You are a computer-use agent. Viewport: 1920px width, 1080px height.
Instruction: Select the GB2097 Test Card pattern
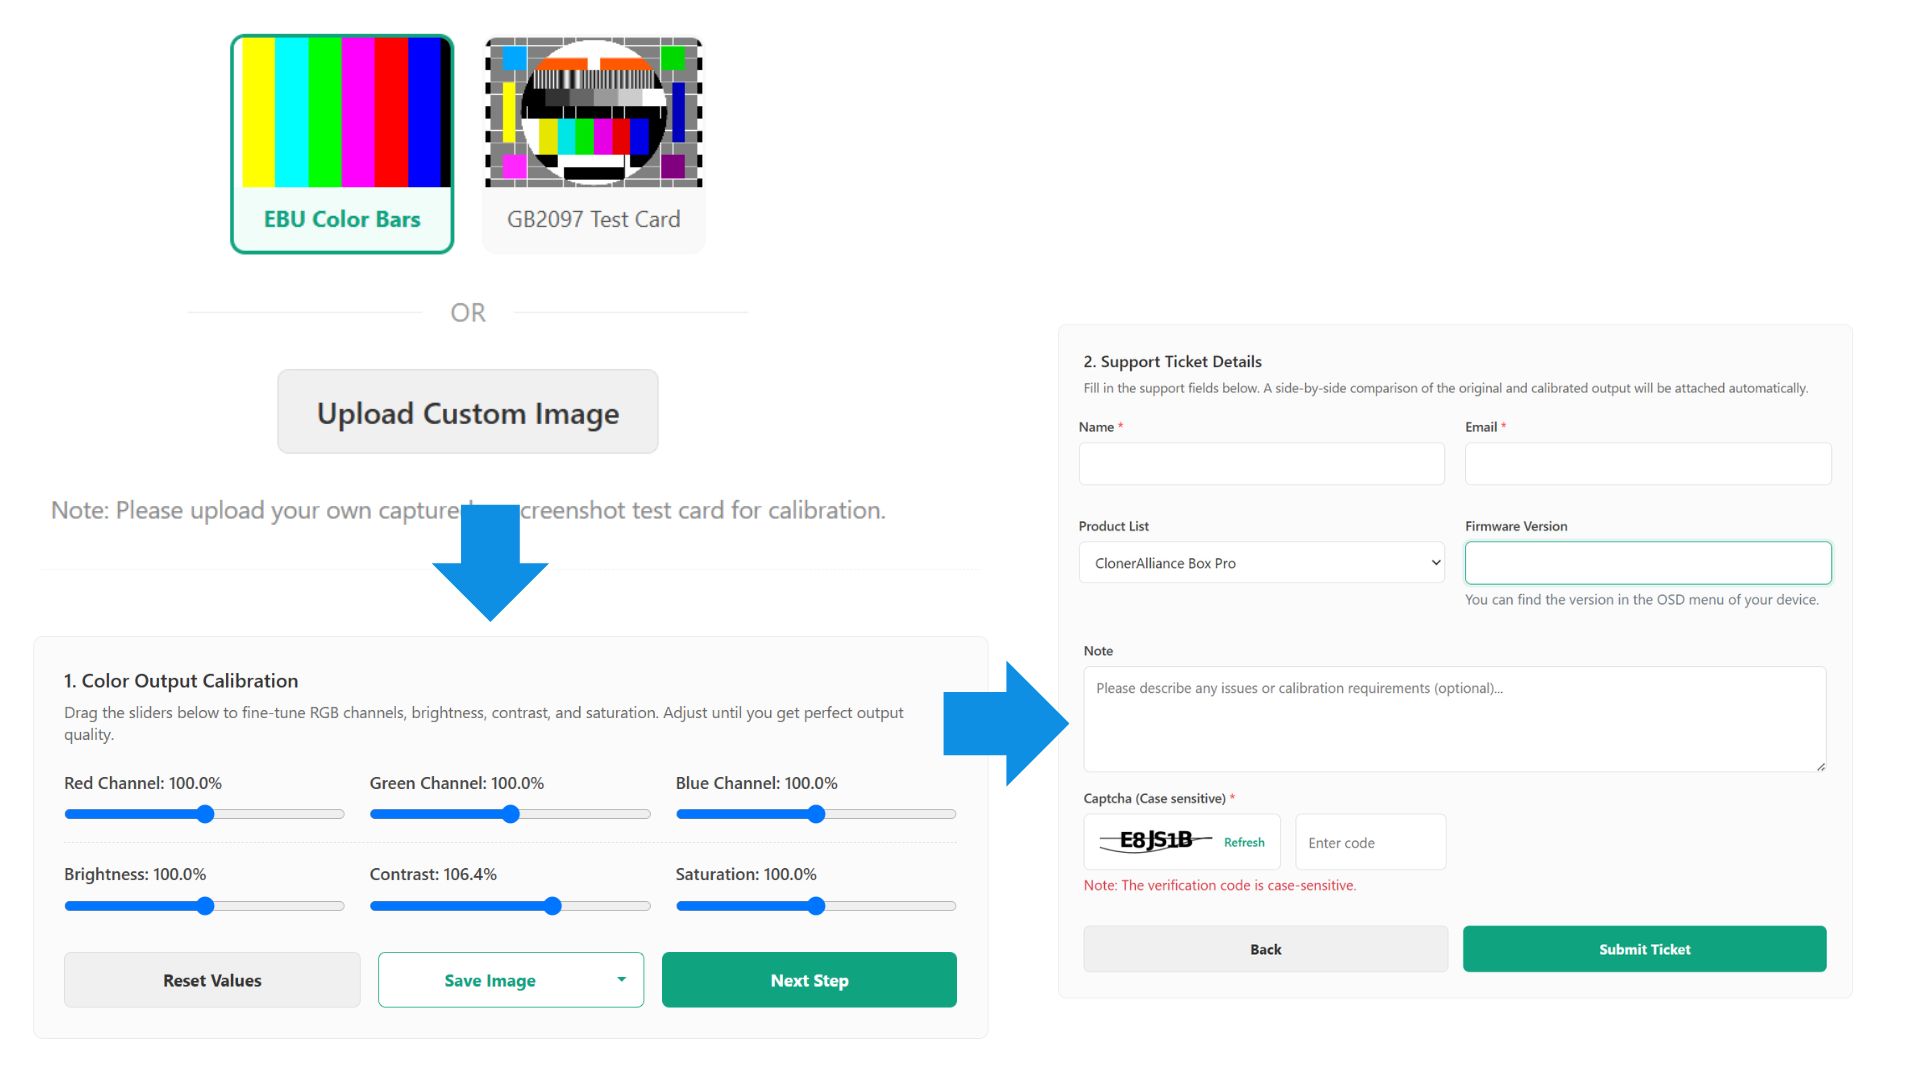[594, 144]
